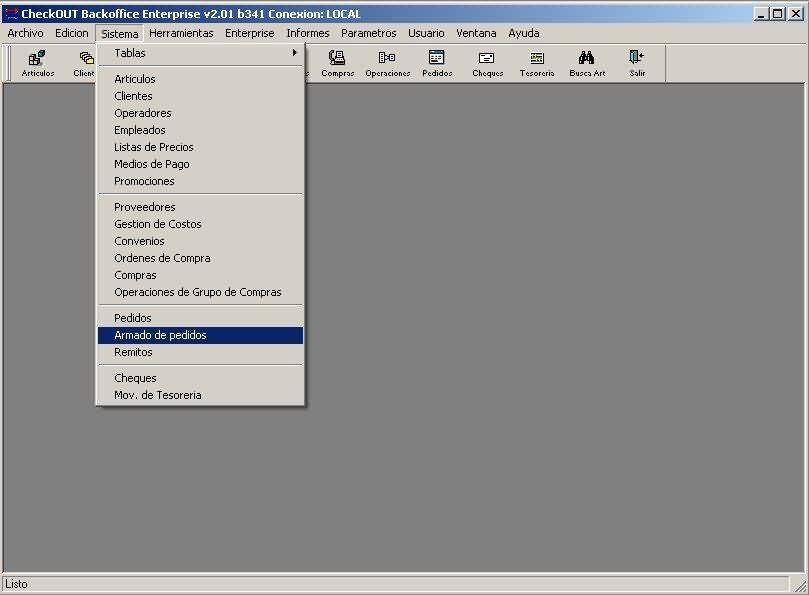Image resolution: width=809 pixels, height=595 pixels.
Task: Maximize the CheckOUT Backoffice window
Action: click(x=778, y=14)
